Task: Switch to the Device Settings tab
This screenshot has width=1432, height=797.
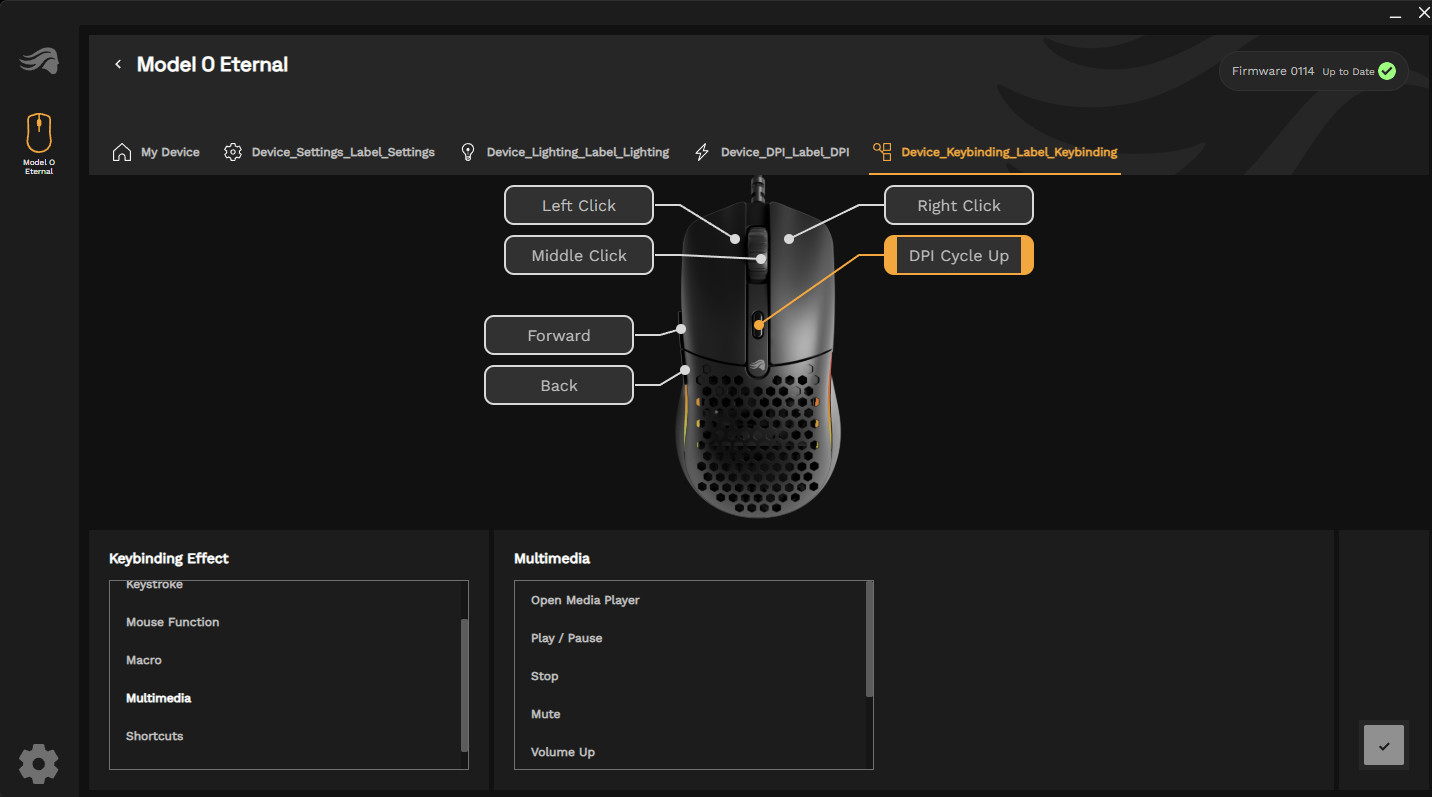Action: click(329, 152)
